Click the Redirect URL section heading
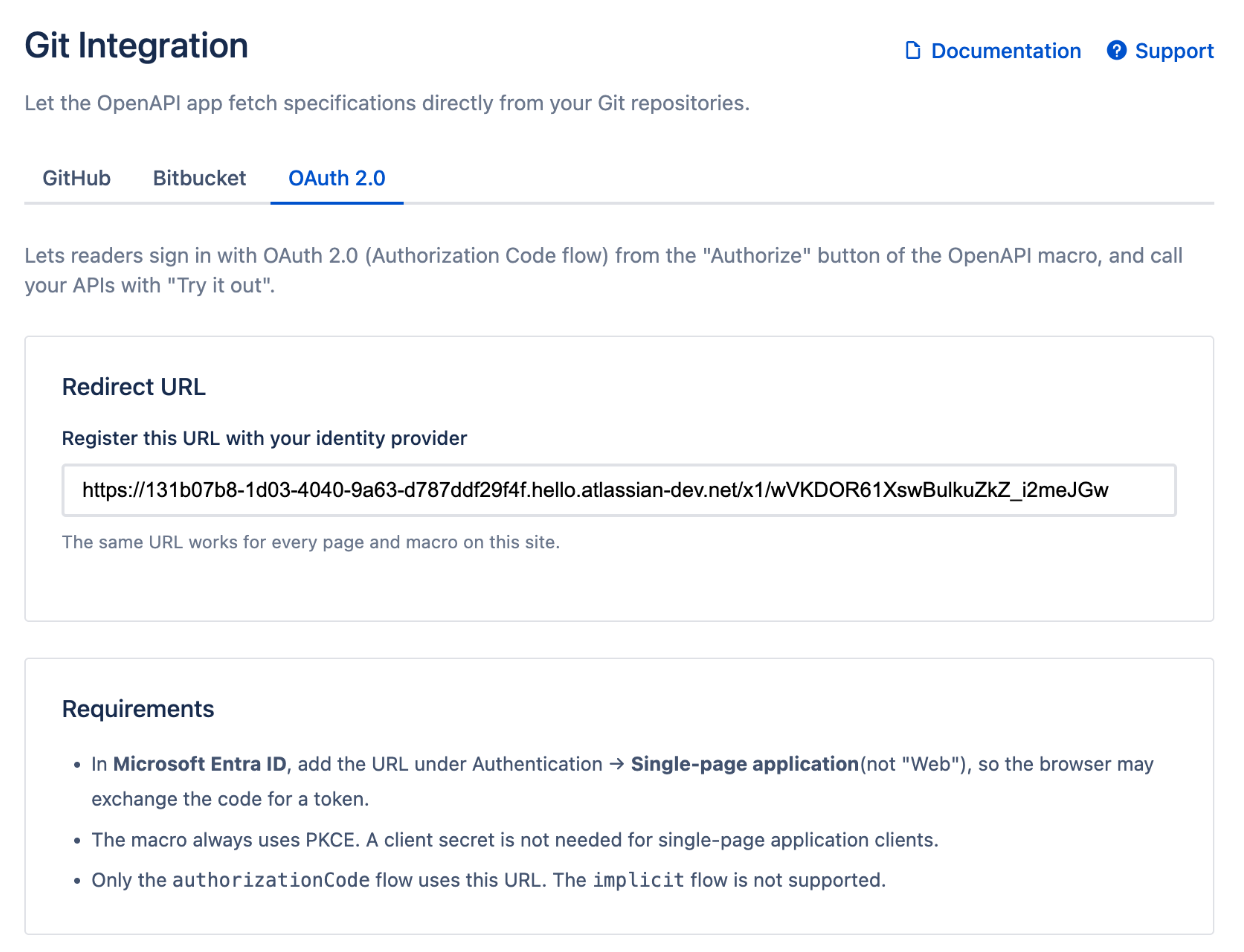 (x=134, y=387)
